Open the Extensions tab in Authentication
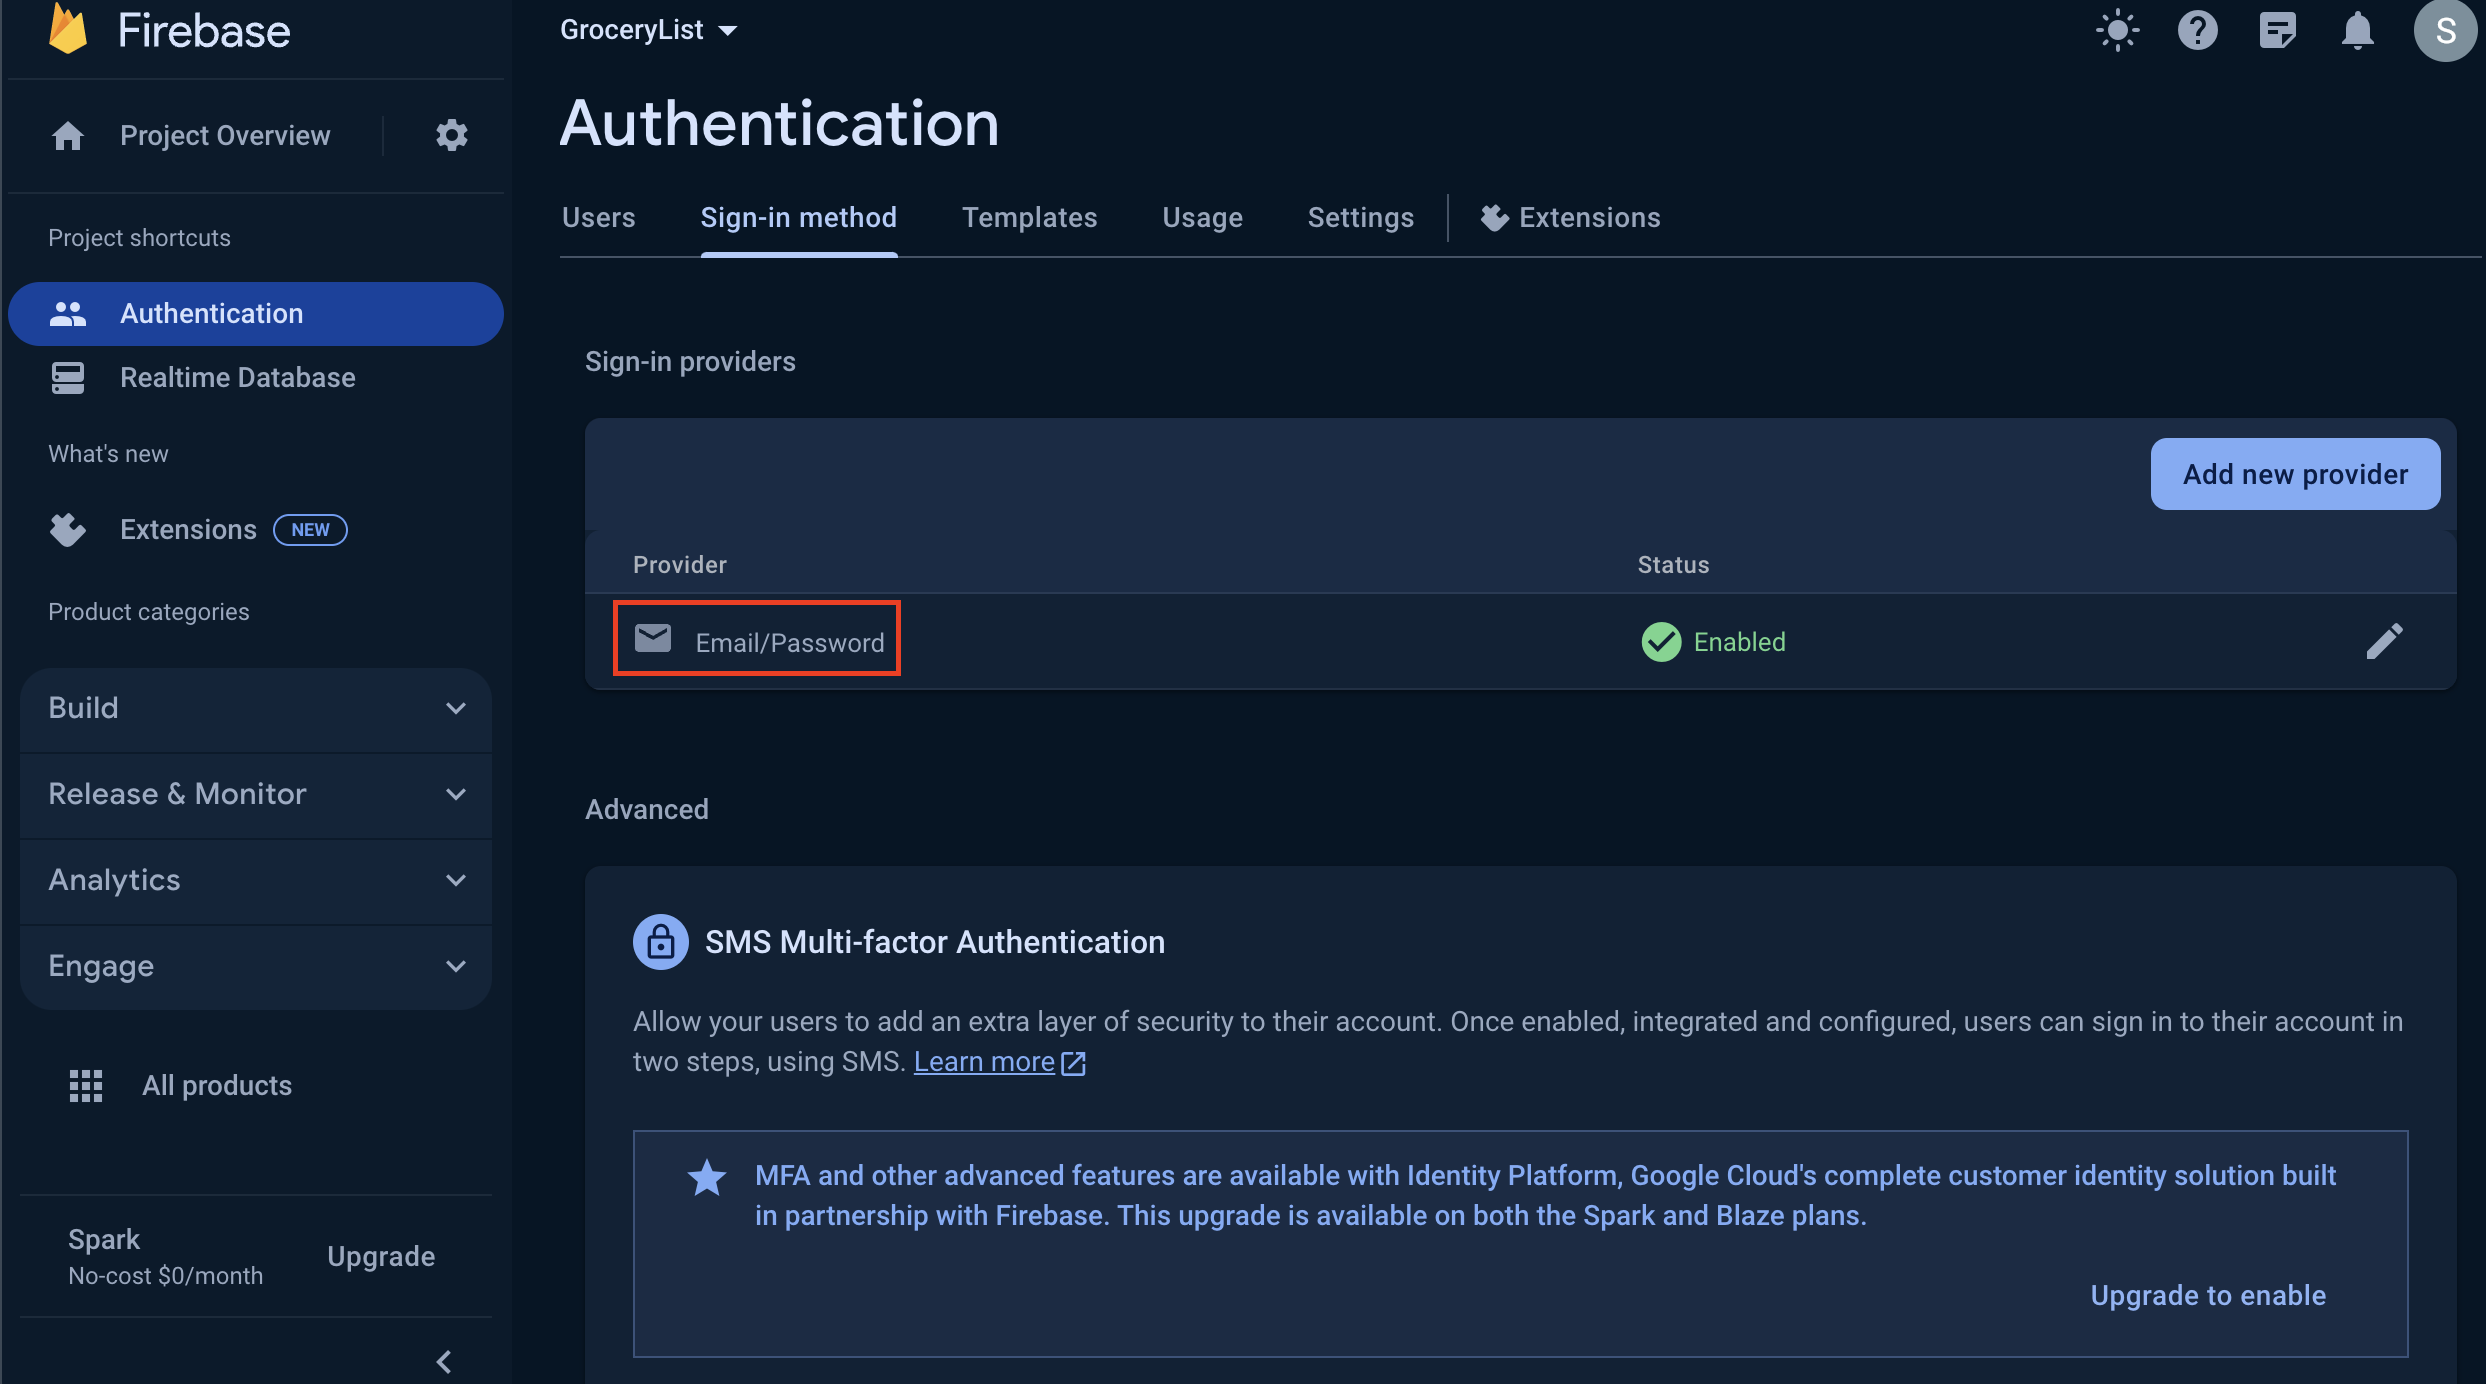2486x1384 pixels. coord(1570,218)
